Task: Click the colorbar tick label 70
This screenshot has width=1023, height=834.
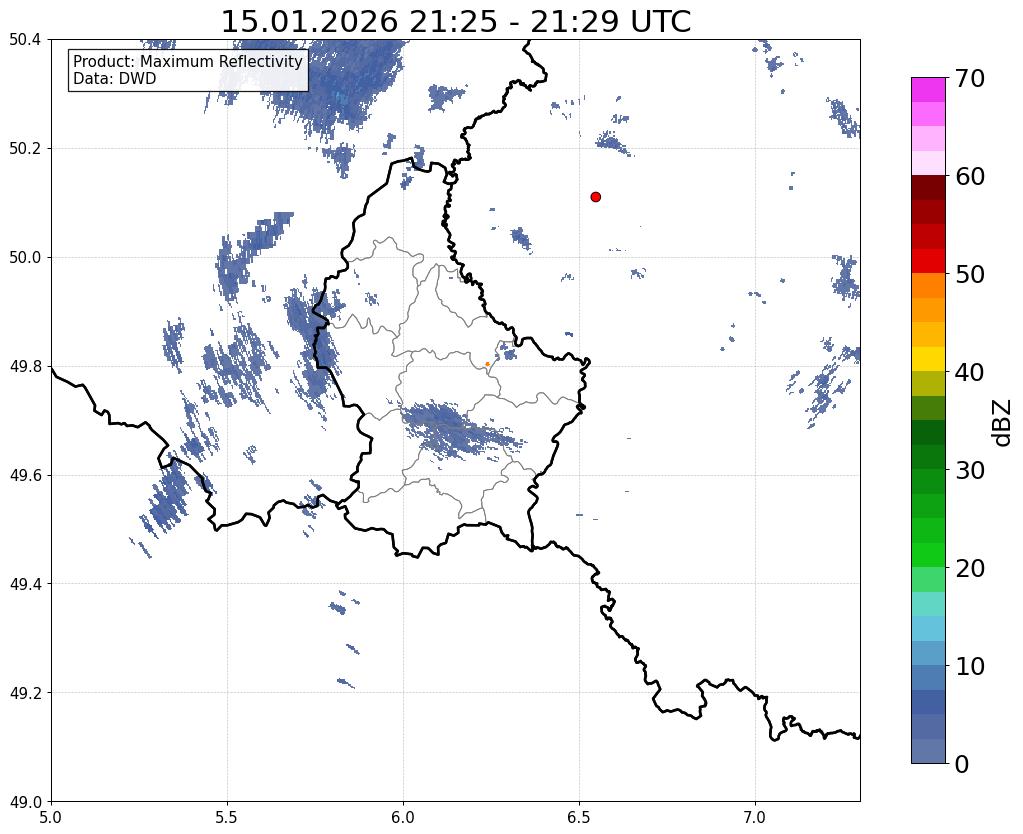Action: pos(970,78)
